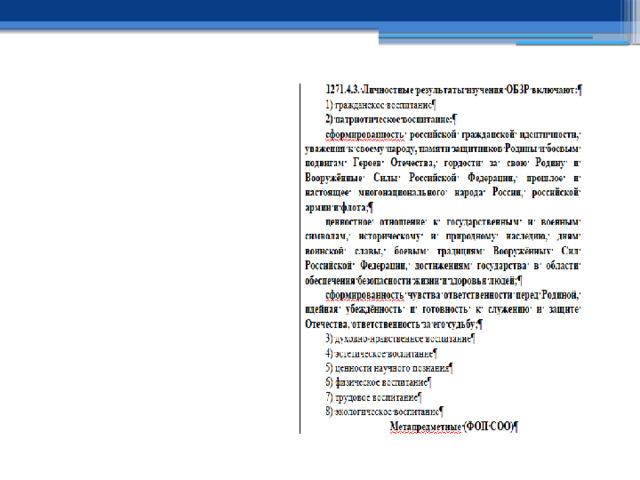Click line 'Российской Федерации, достижениям государства в области'
This screenshot has width=640, height=480.
[x=443, y=266]
